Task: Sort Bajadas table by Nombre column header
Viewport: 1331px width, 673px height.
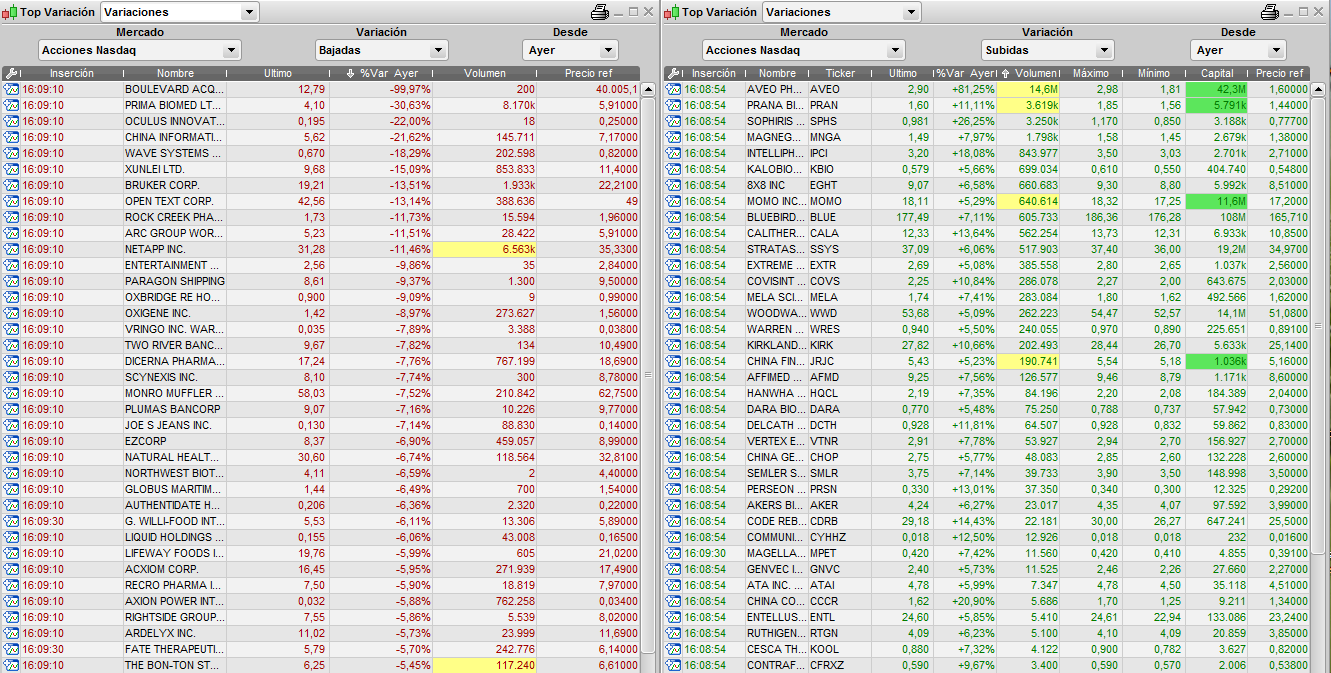Action: point(175,73)
